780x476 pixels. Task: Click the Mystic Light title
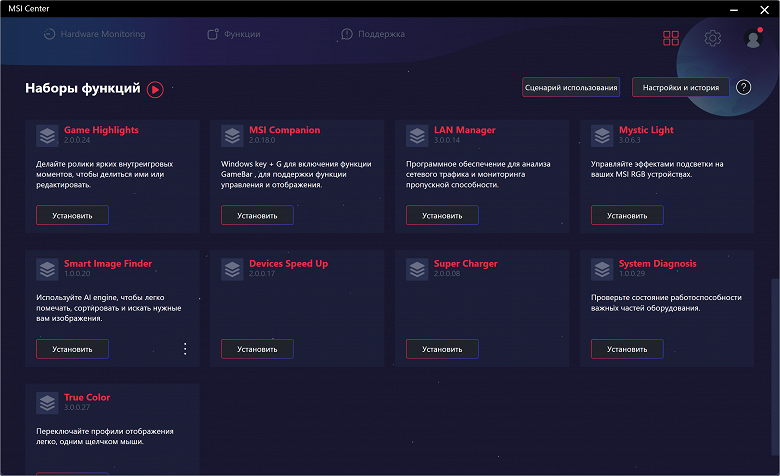(646, 130)
